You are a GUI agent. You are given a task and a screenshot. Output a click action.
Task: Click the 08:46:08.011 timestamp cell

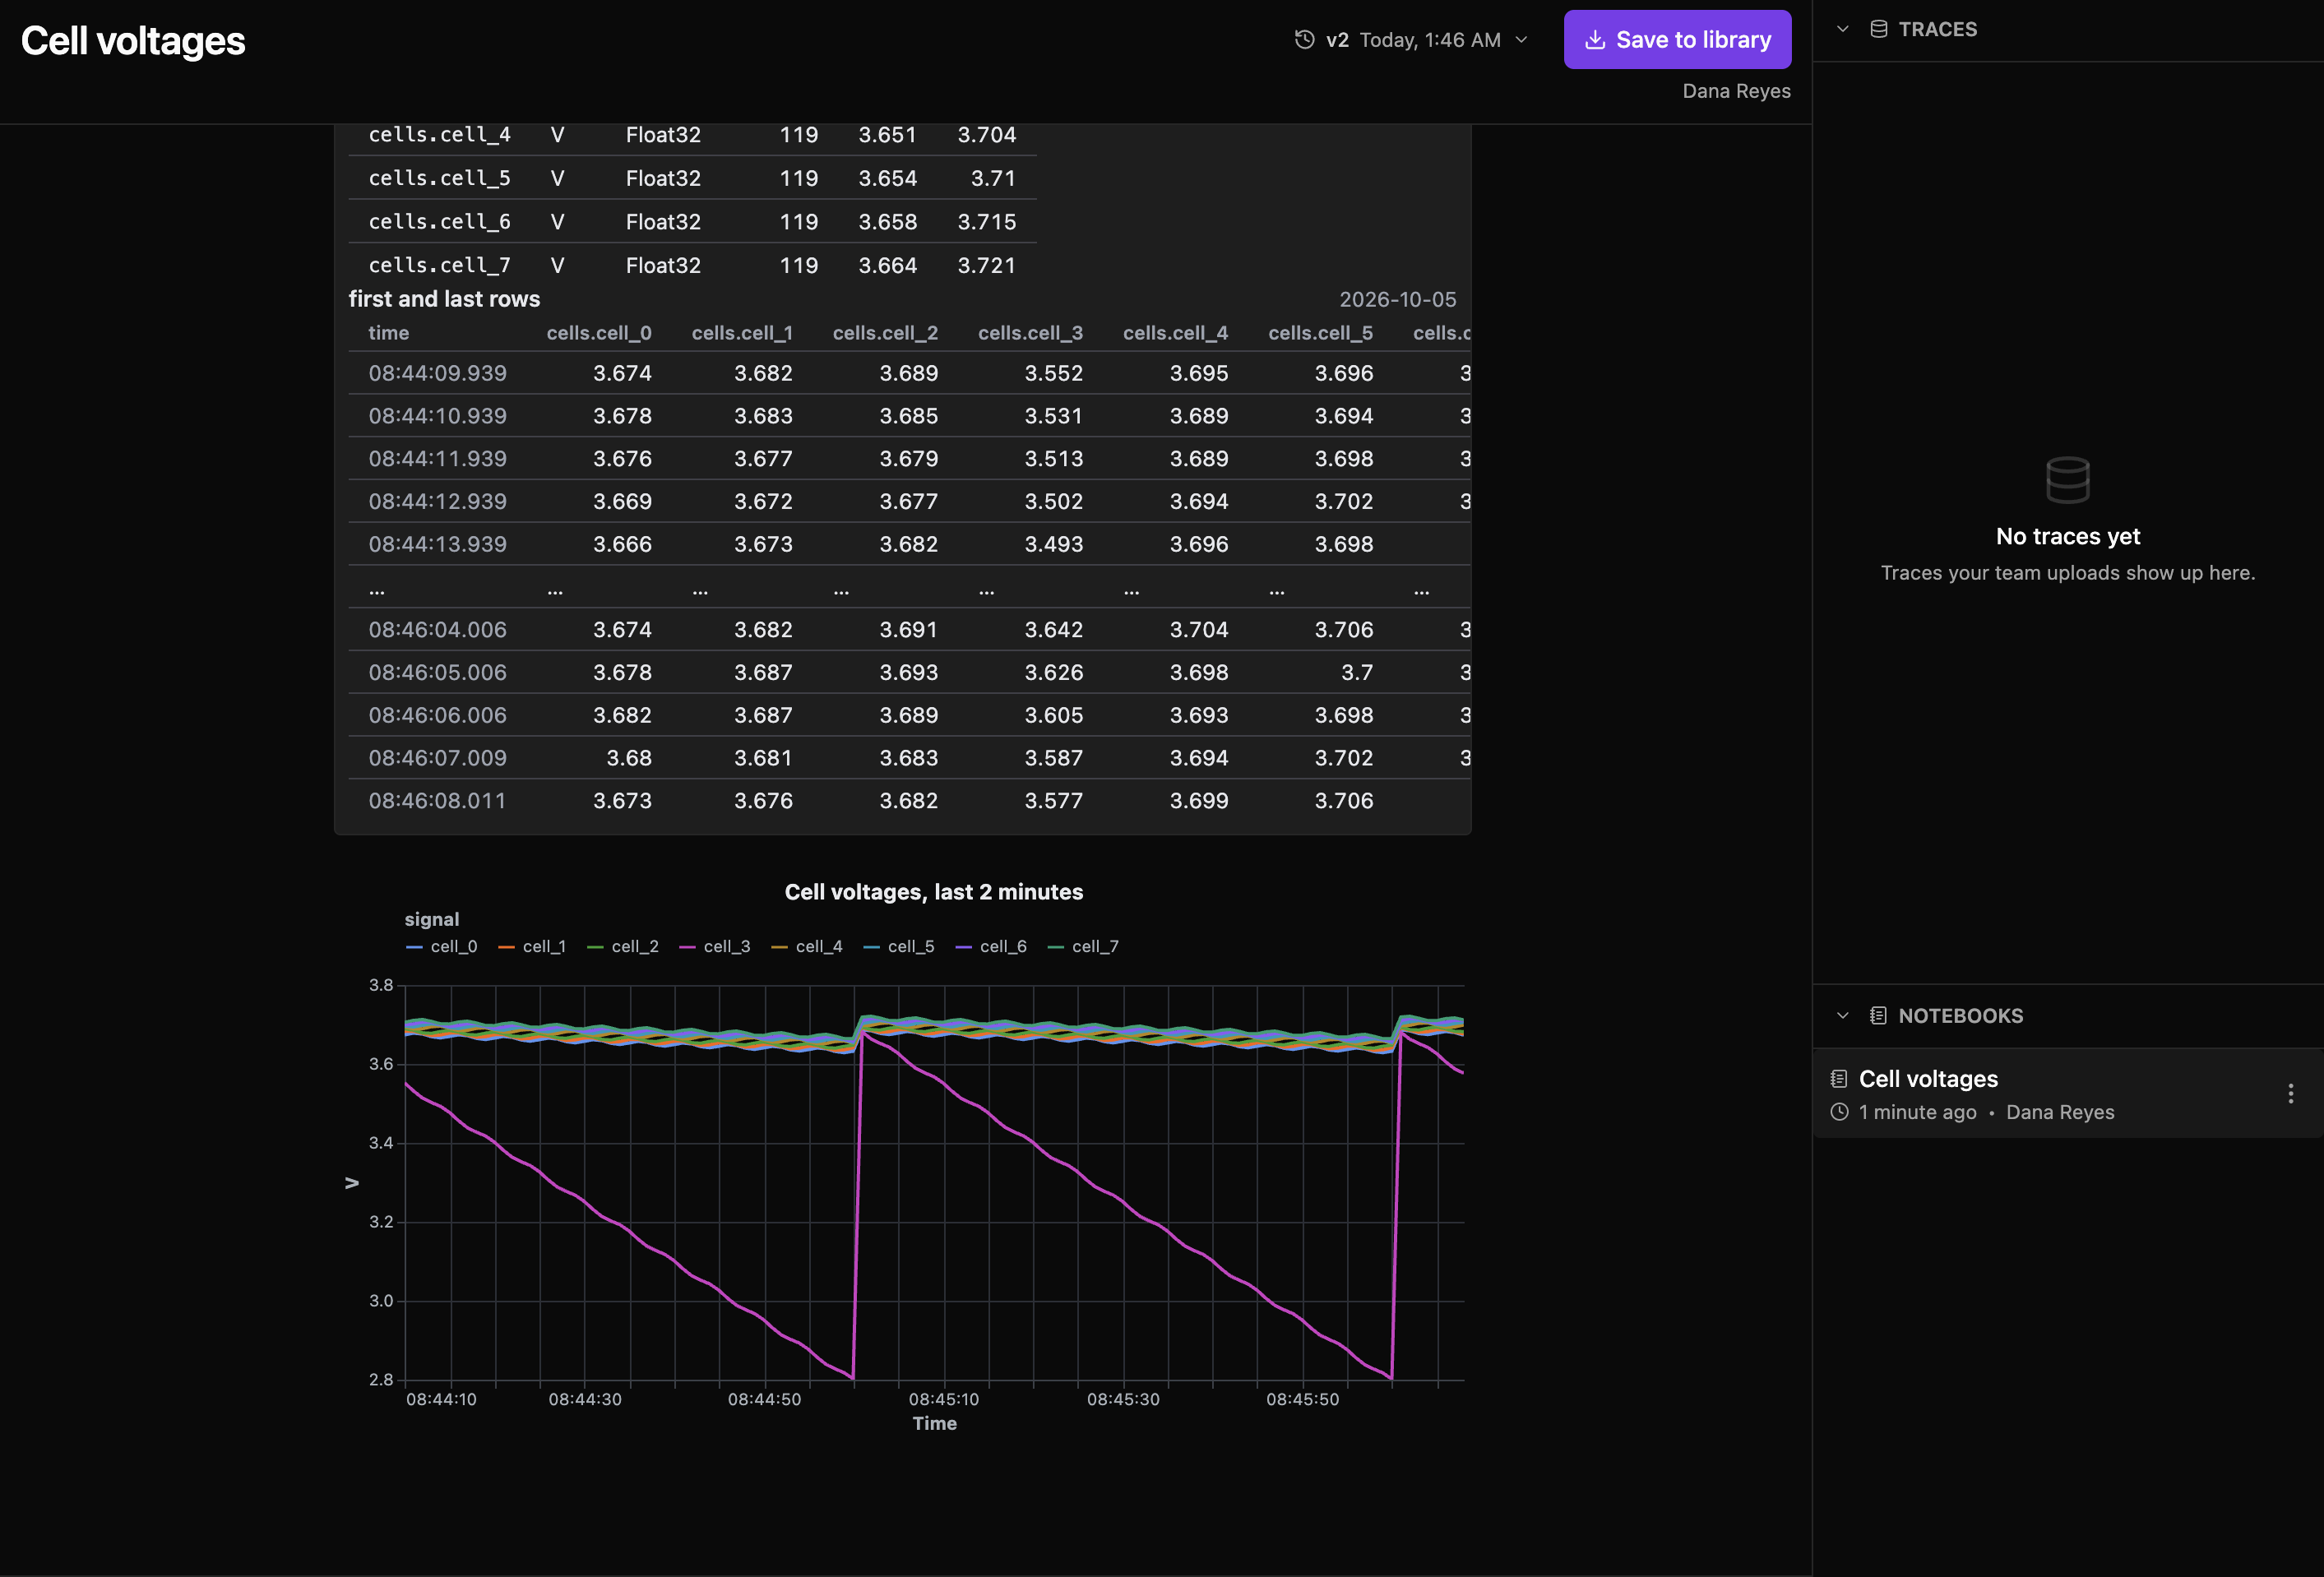[438, 801]
